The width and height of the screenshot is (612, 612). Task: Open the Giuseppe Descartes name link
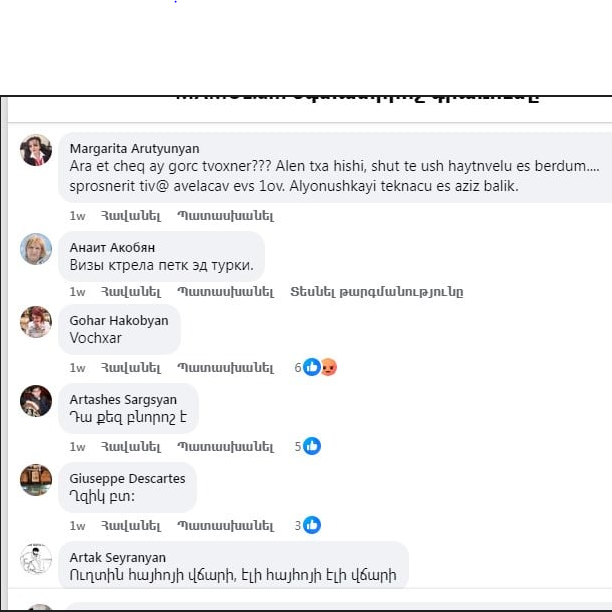click(127, 479)
